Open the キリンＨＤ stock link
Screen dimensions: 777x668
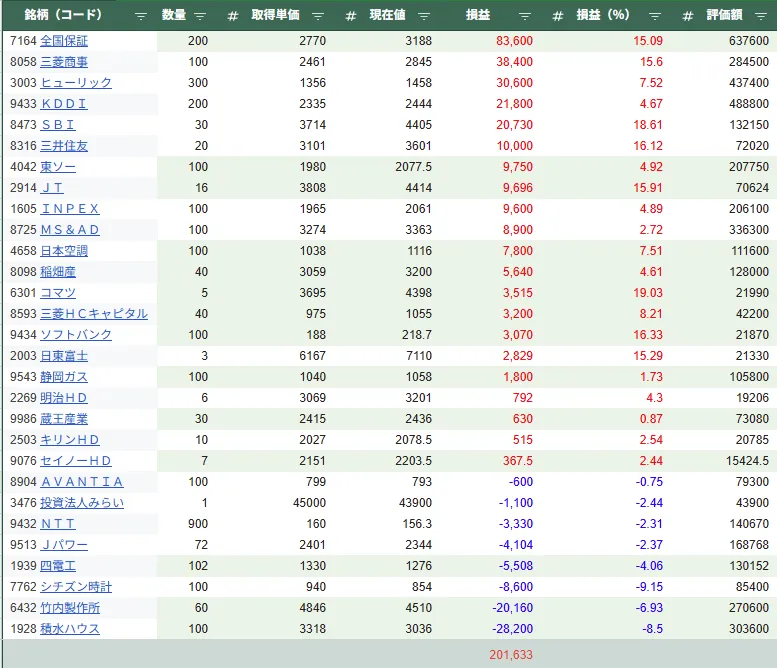[70, 440]
